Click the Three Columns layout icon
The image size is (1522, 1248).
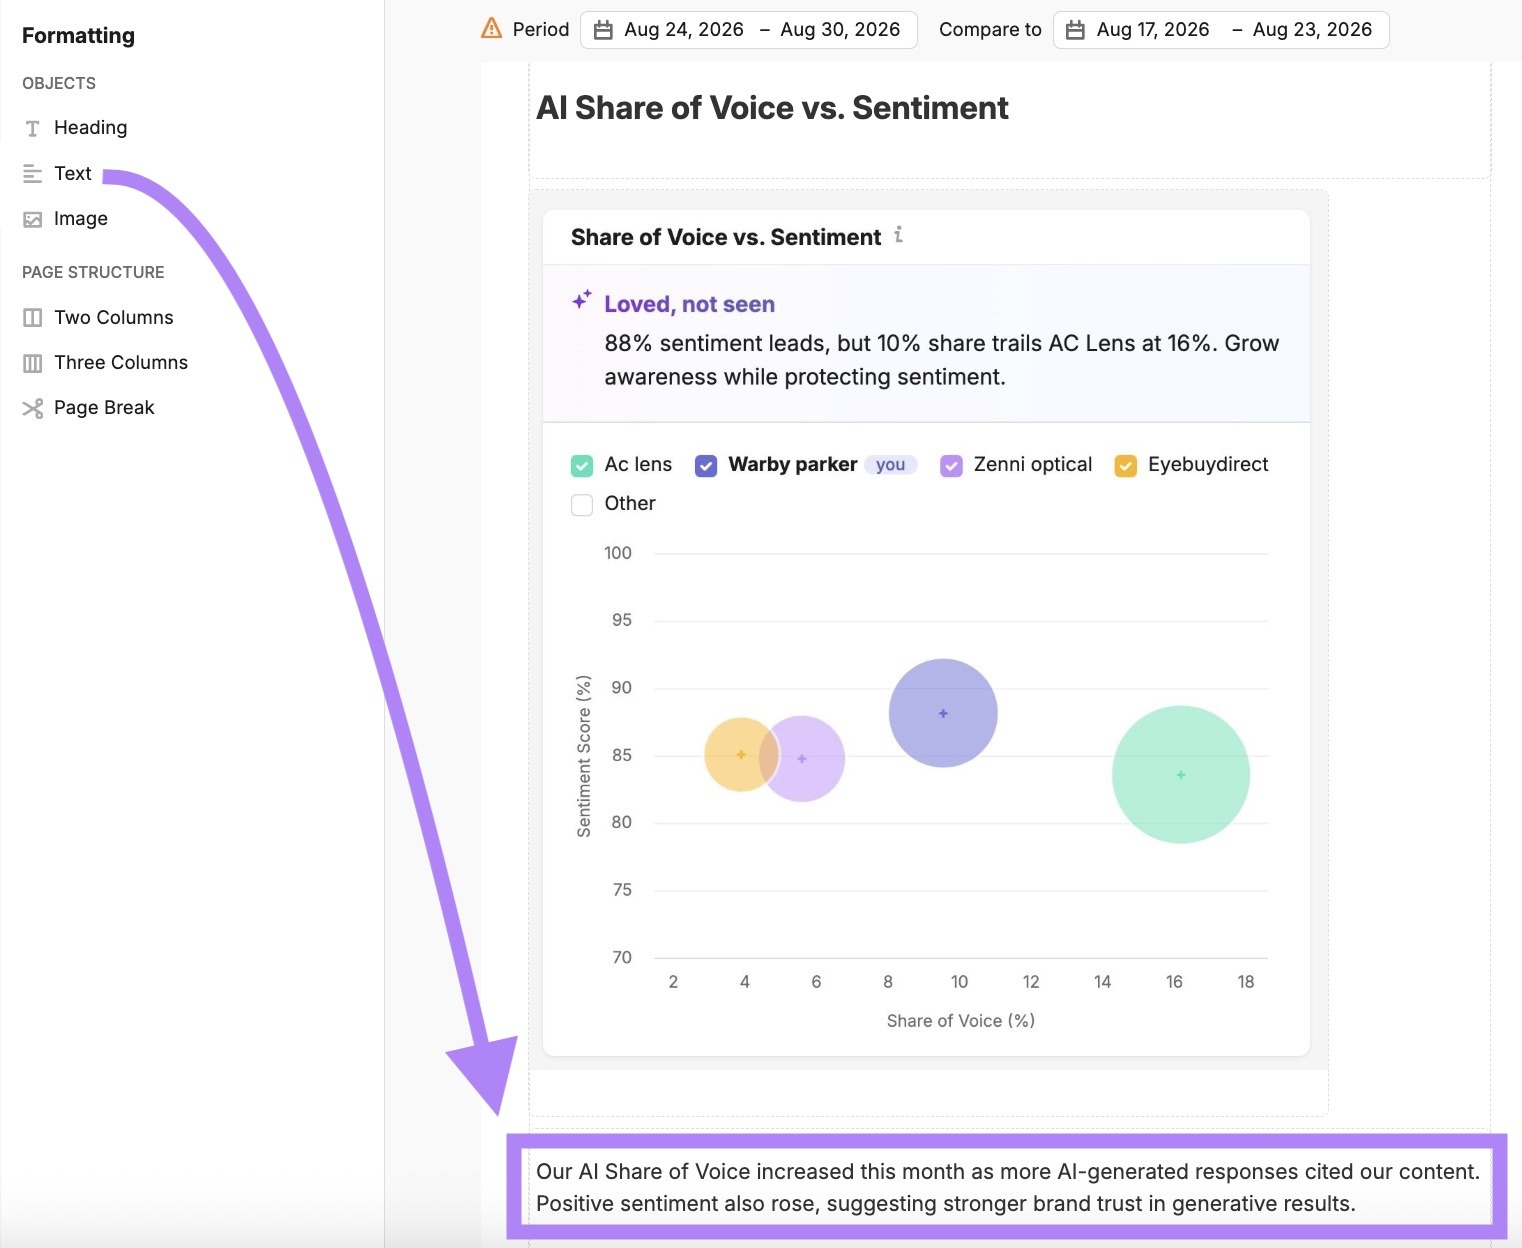[x=33, y=363]
